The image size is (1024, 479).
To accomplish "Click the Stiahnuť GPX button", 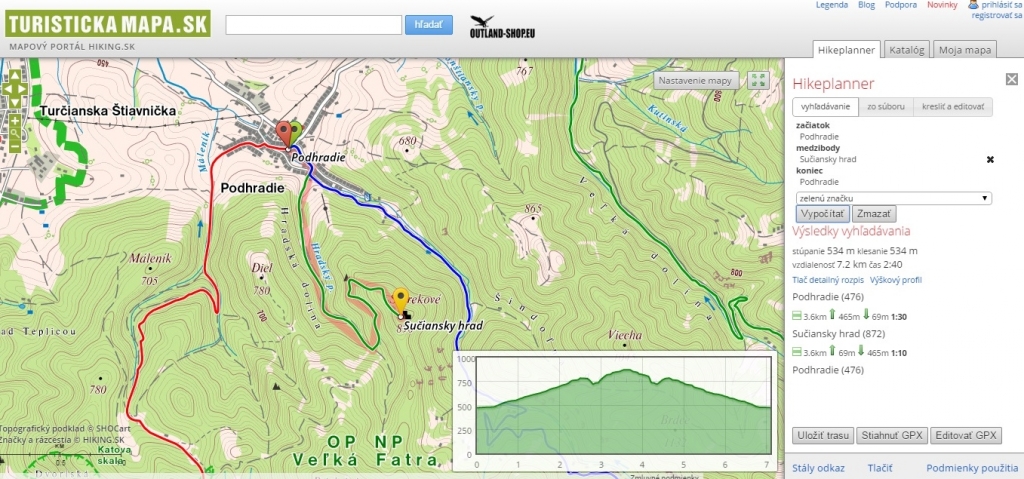I will pos(892,436).
